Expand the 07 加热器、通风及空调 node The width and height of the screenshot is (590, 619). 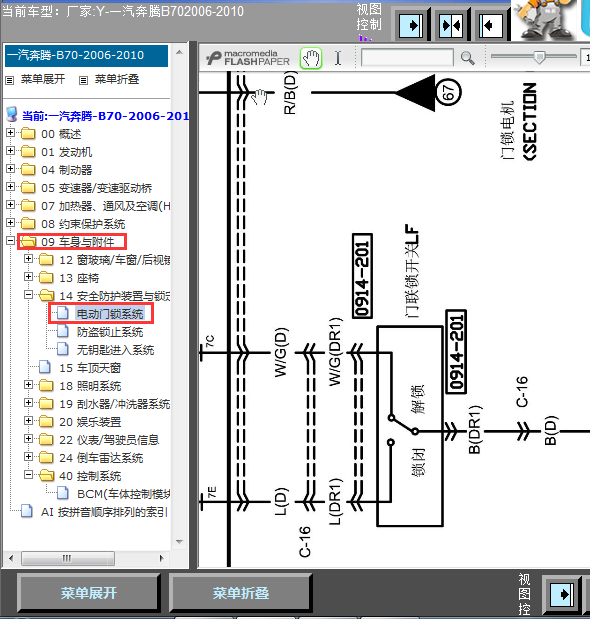click(x=11, y=204)
